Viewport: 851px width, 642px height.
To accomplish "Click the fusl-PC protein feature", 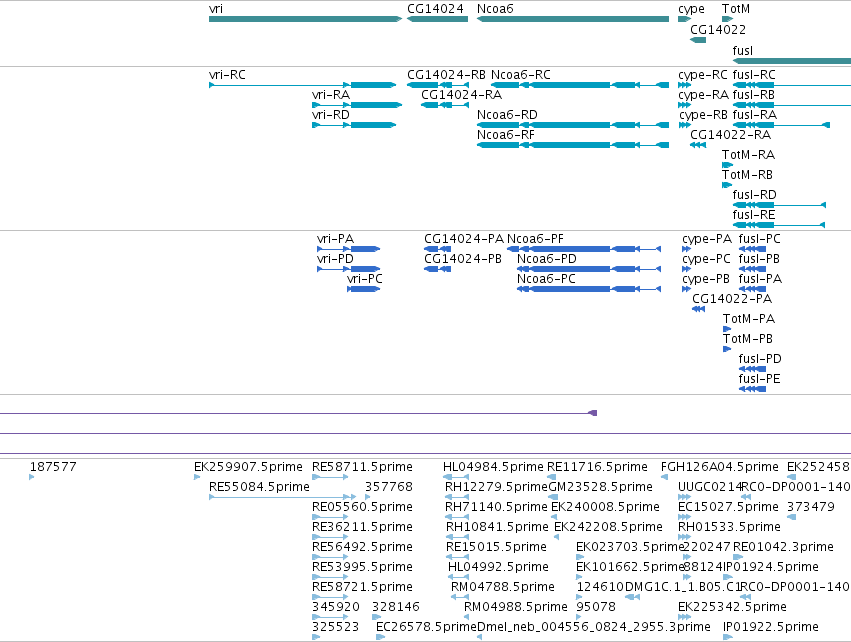I will (x=752, y=249).
